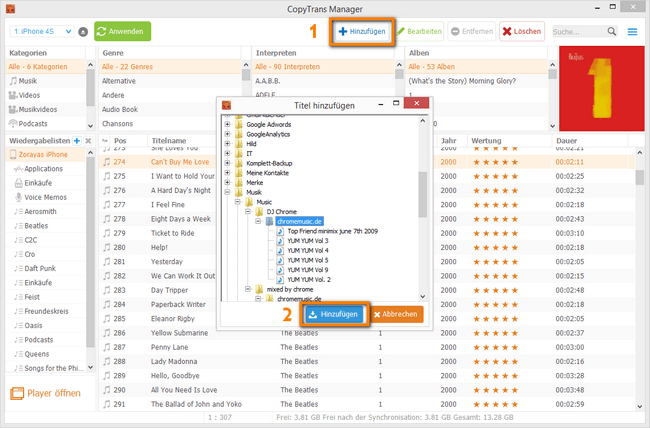Click the green Anwenden button
The width and height of the screenshot is (650, 428).
coord(123,32)
